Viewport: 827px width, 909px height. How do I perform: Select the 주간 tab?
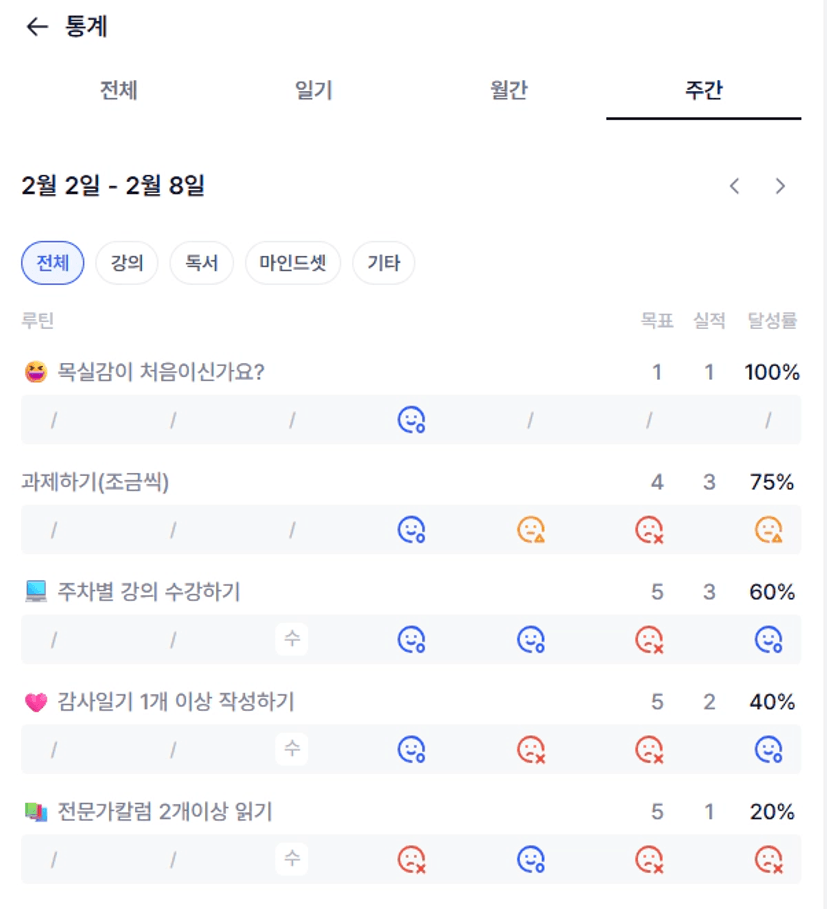pos(704,91)
